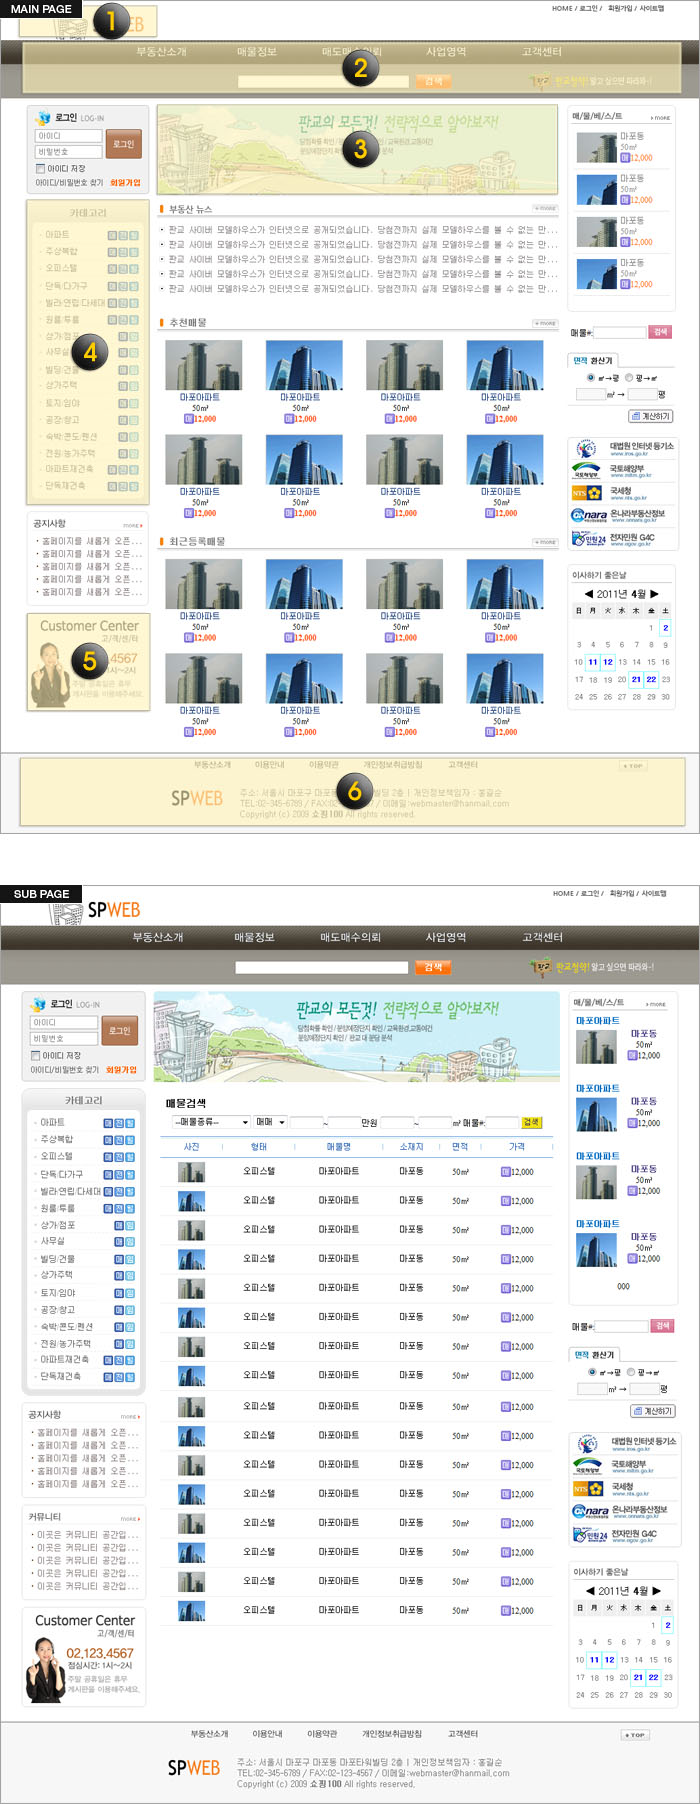700x1804 pixels.
Task: Go to previous month in the main page calendar
Action: point(588,594)
